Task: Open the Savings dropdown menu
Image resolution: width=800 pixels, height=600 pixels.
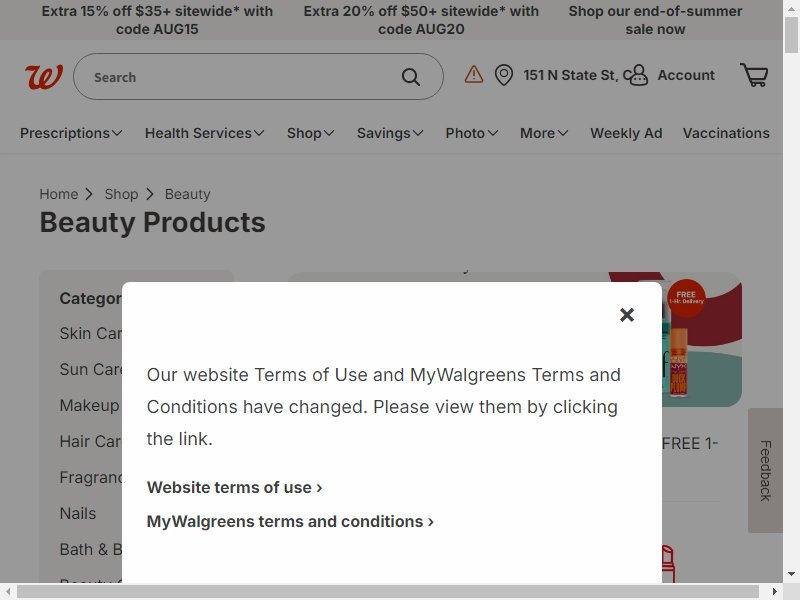Action: click(390, 133)
